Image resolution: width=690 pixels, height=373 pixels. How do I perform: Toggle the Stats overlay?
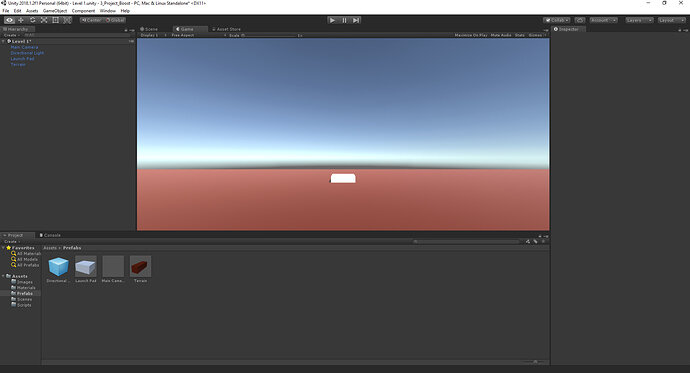coord(520,35)
